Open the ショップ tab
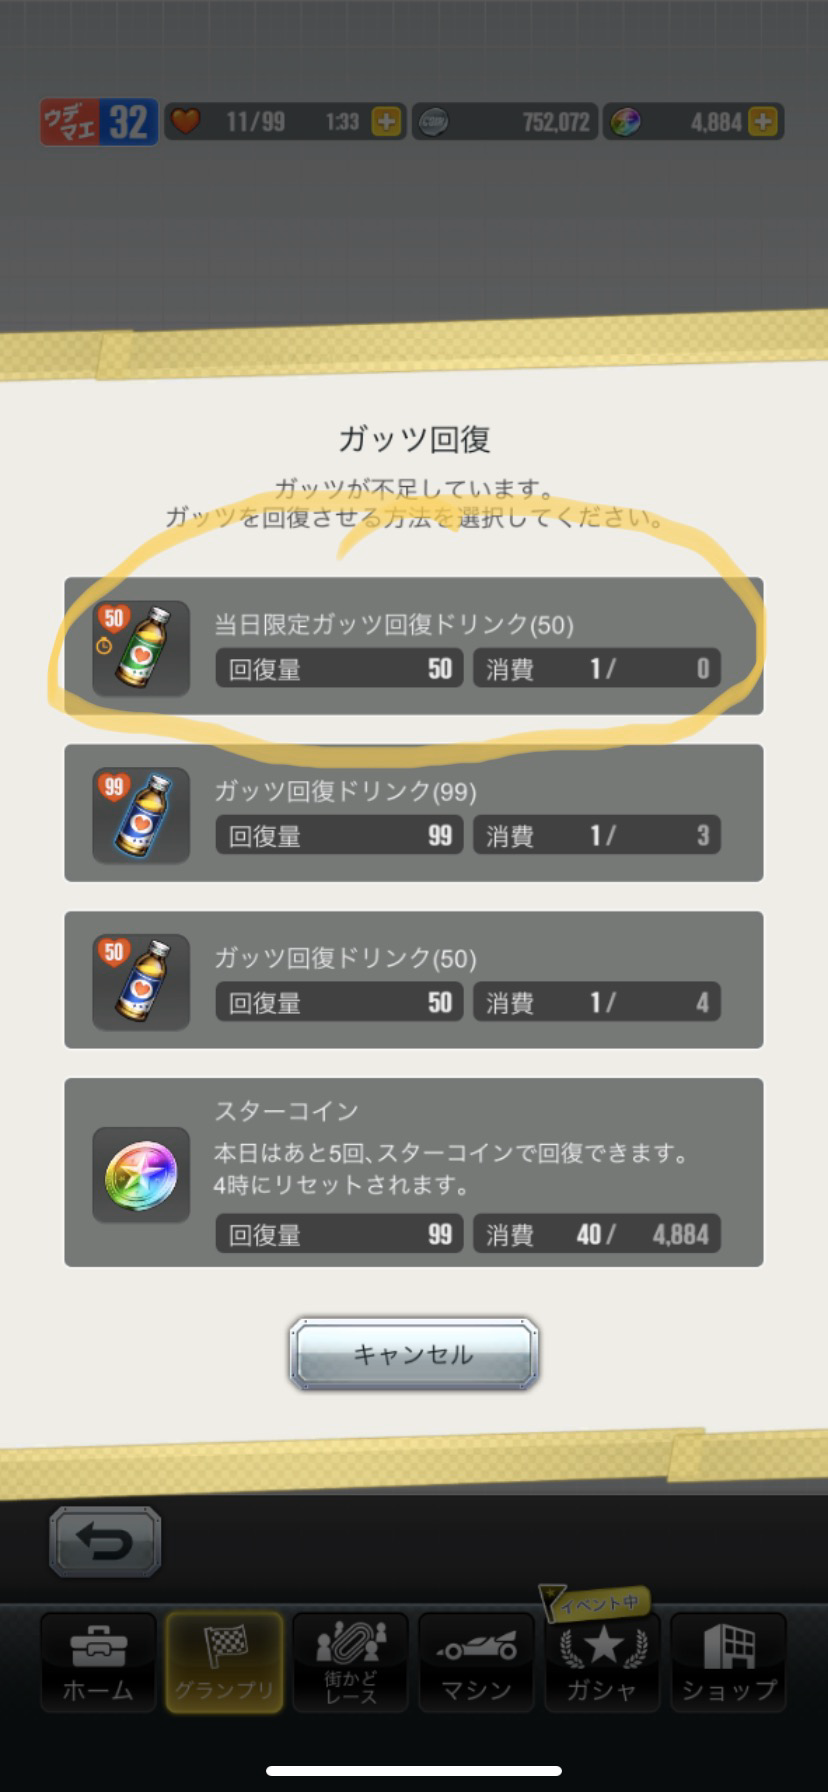Image resolution: width=828 pixels, height=1792 pixels. tap(728, 1661)
